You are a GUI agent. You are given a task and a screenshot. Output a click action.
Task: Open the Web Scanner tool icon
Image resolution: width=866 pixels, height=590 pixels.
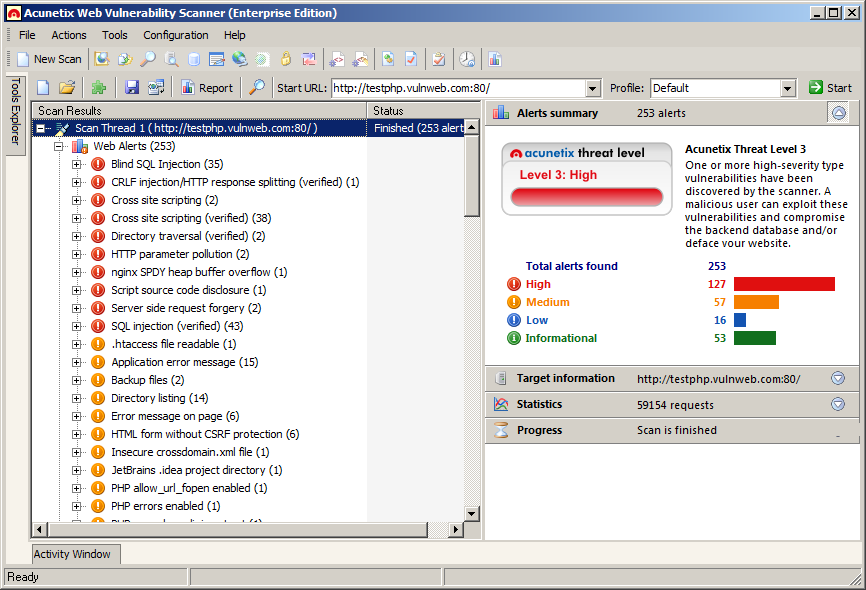(x=102, y=59)
